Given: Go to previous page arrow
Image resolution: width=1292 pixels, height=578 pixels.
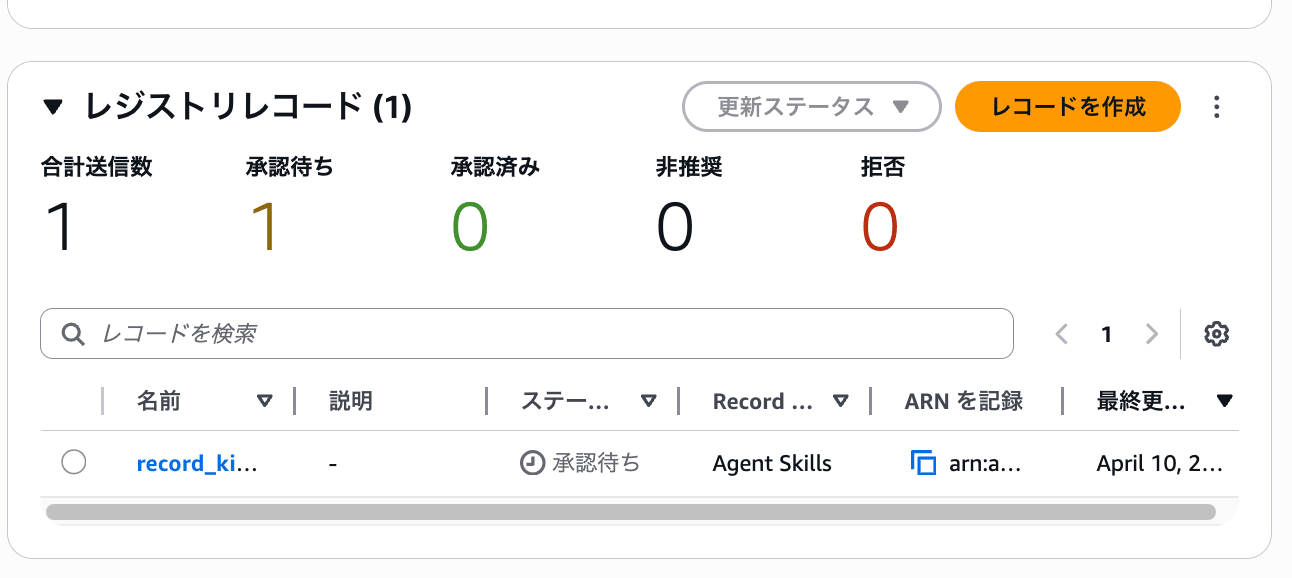Looking at the screenshot, I should click(x=1062, y=334).
